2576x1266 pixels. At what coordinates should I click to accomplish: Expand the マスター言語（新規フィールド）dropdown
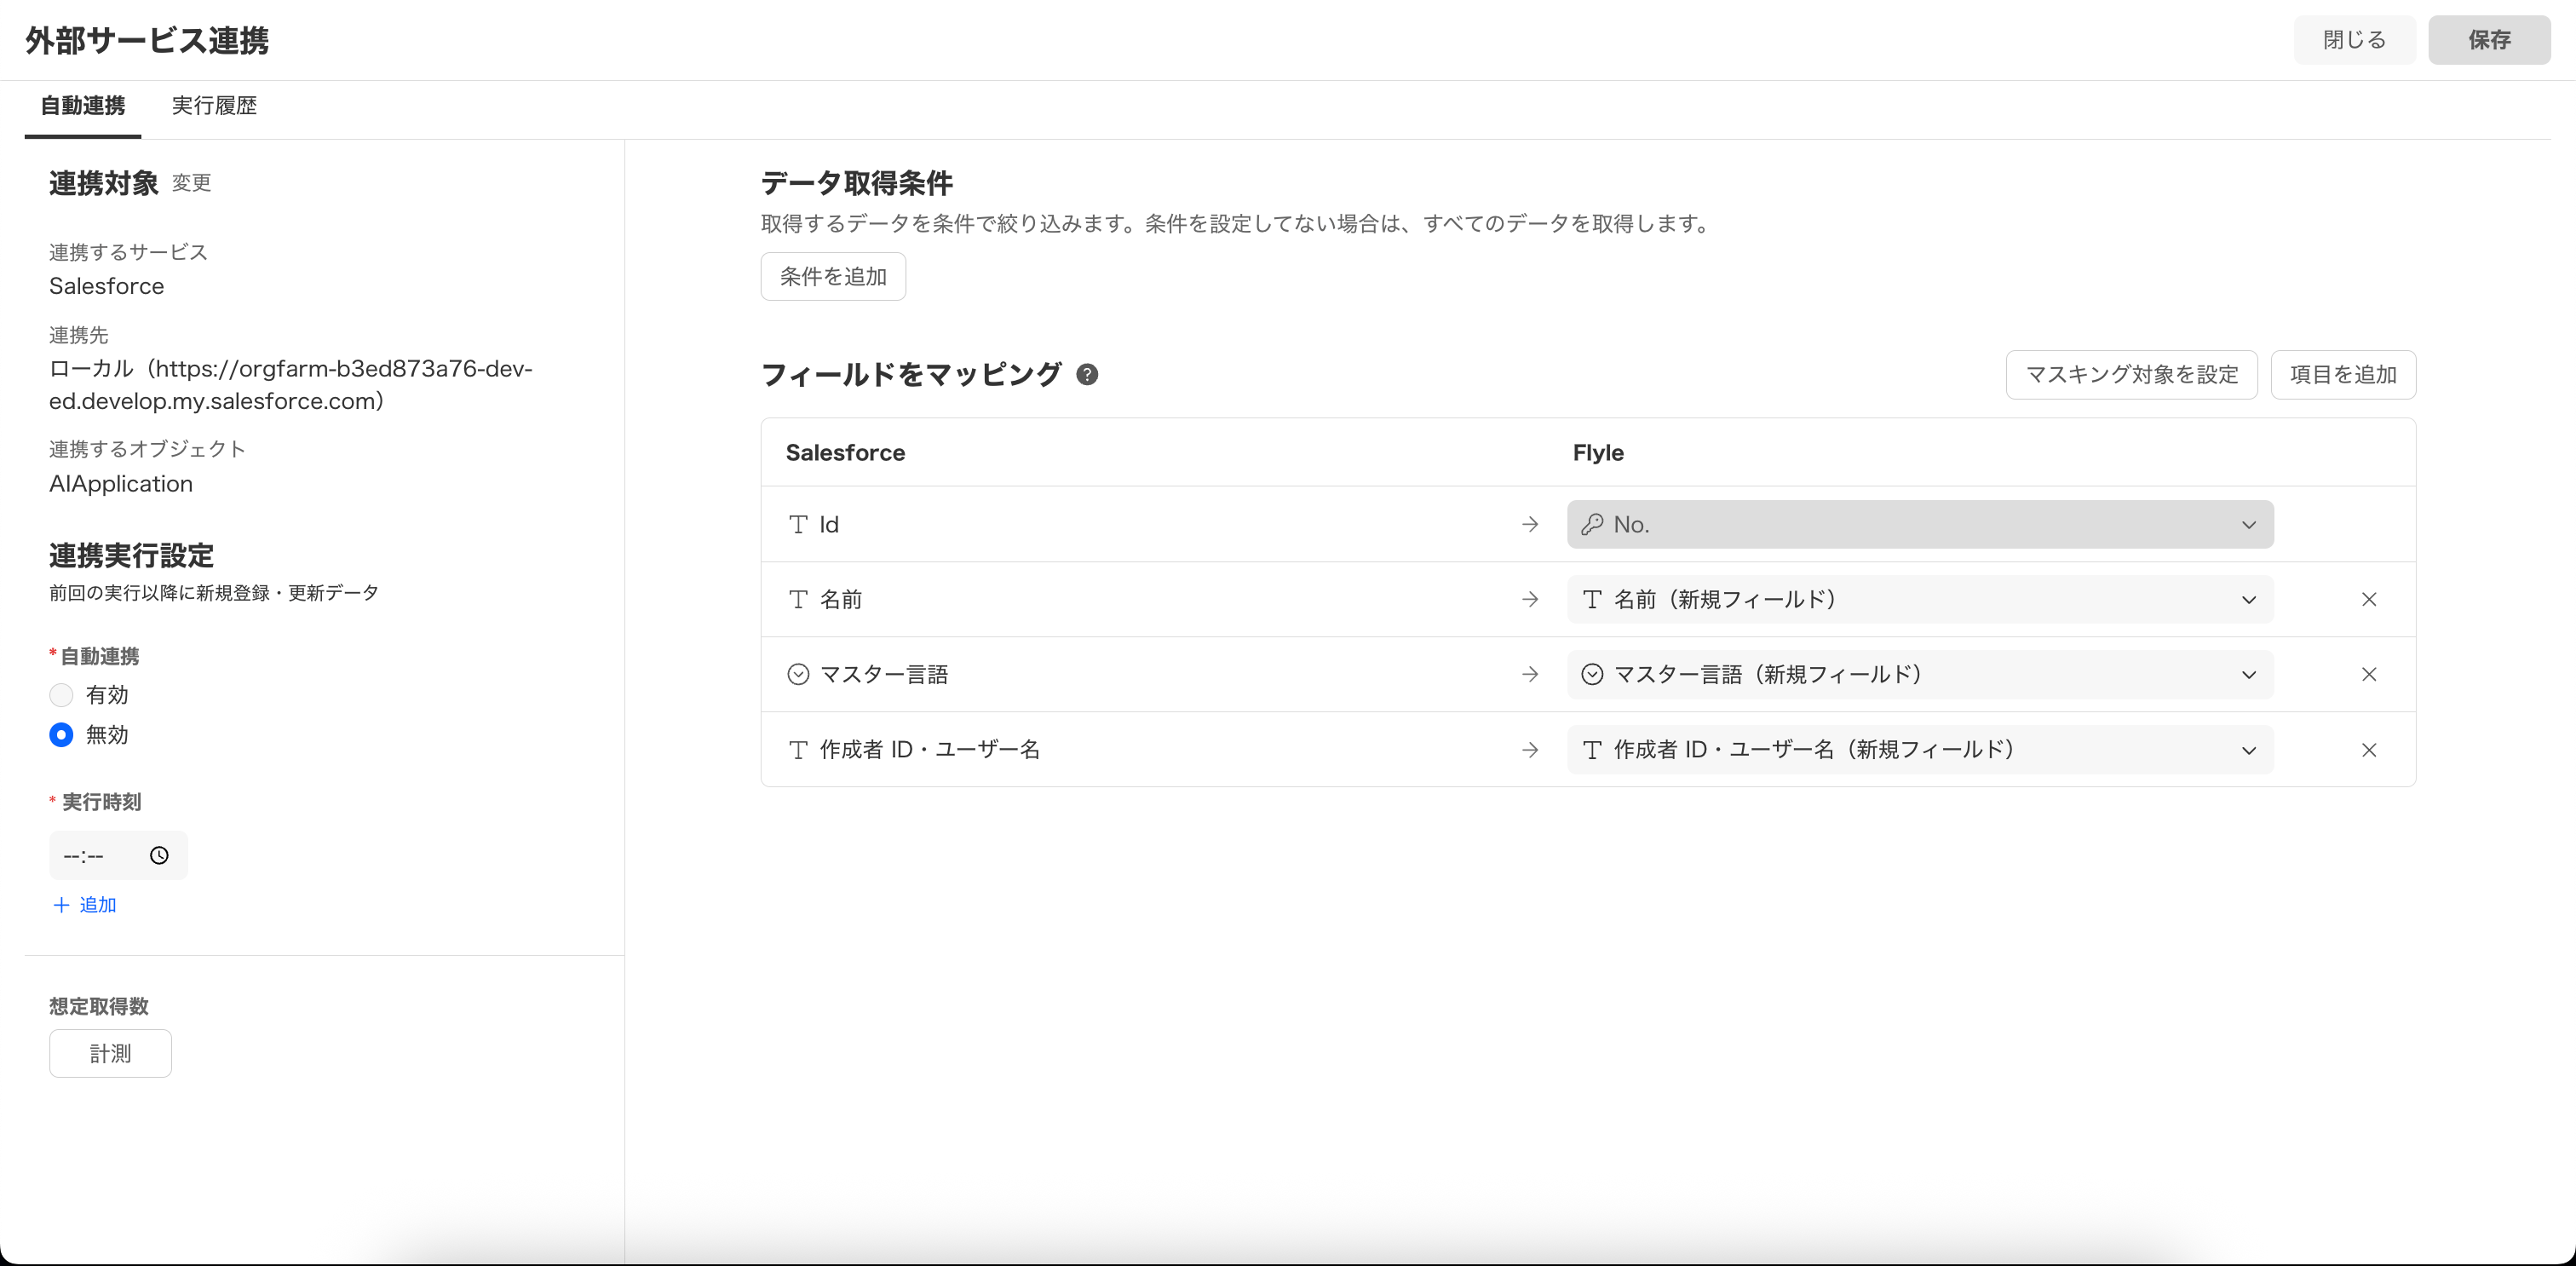[x=2248, y=675]
